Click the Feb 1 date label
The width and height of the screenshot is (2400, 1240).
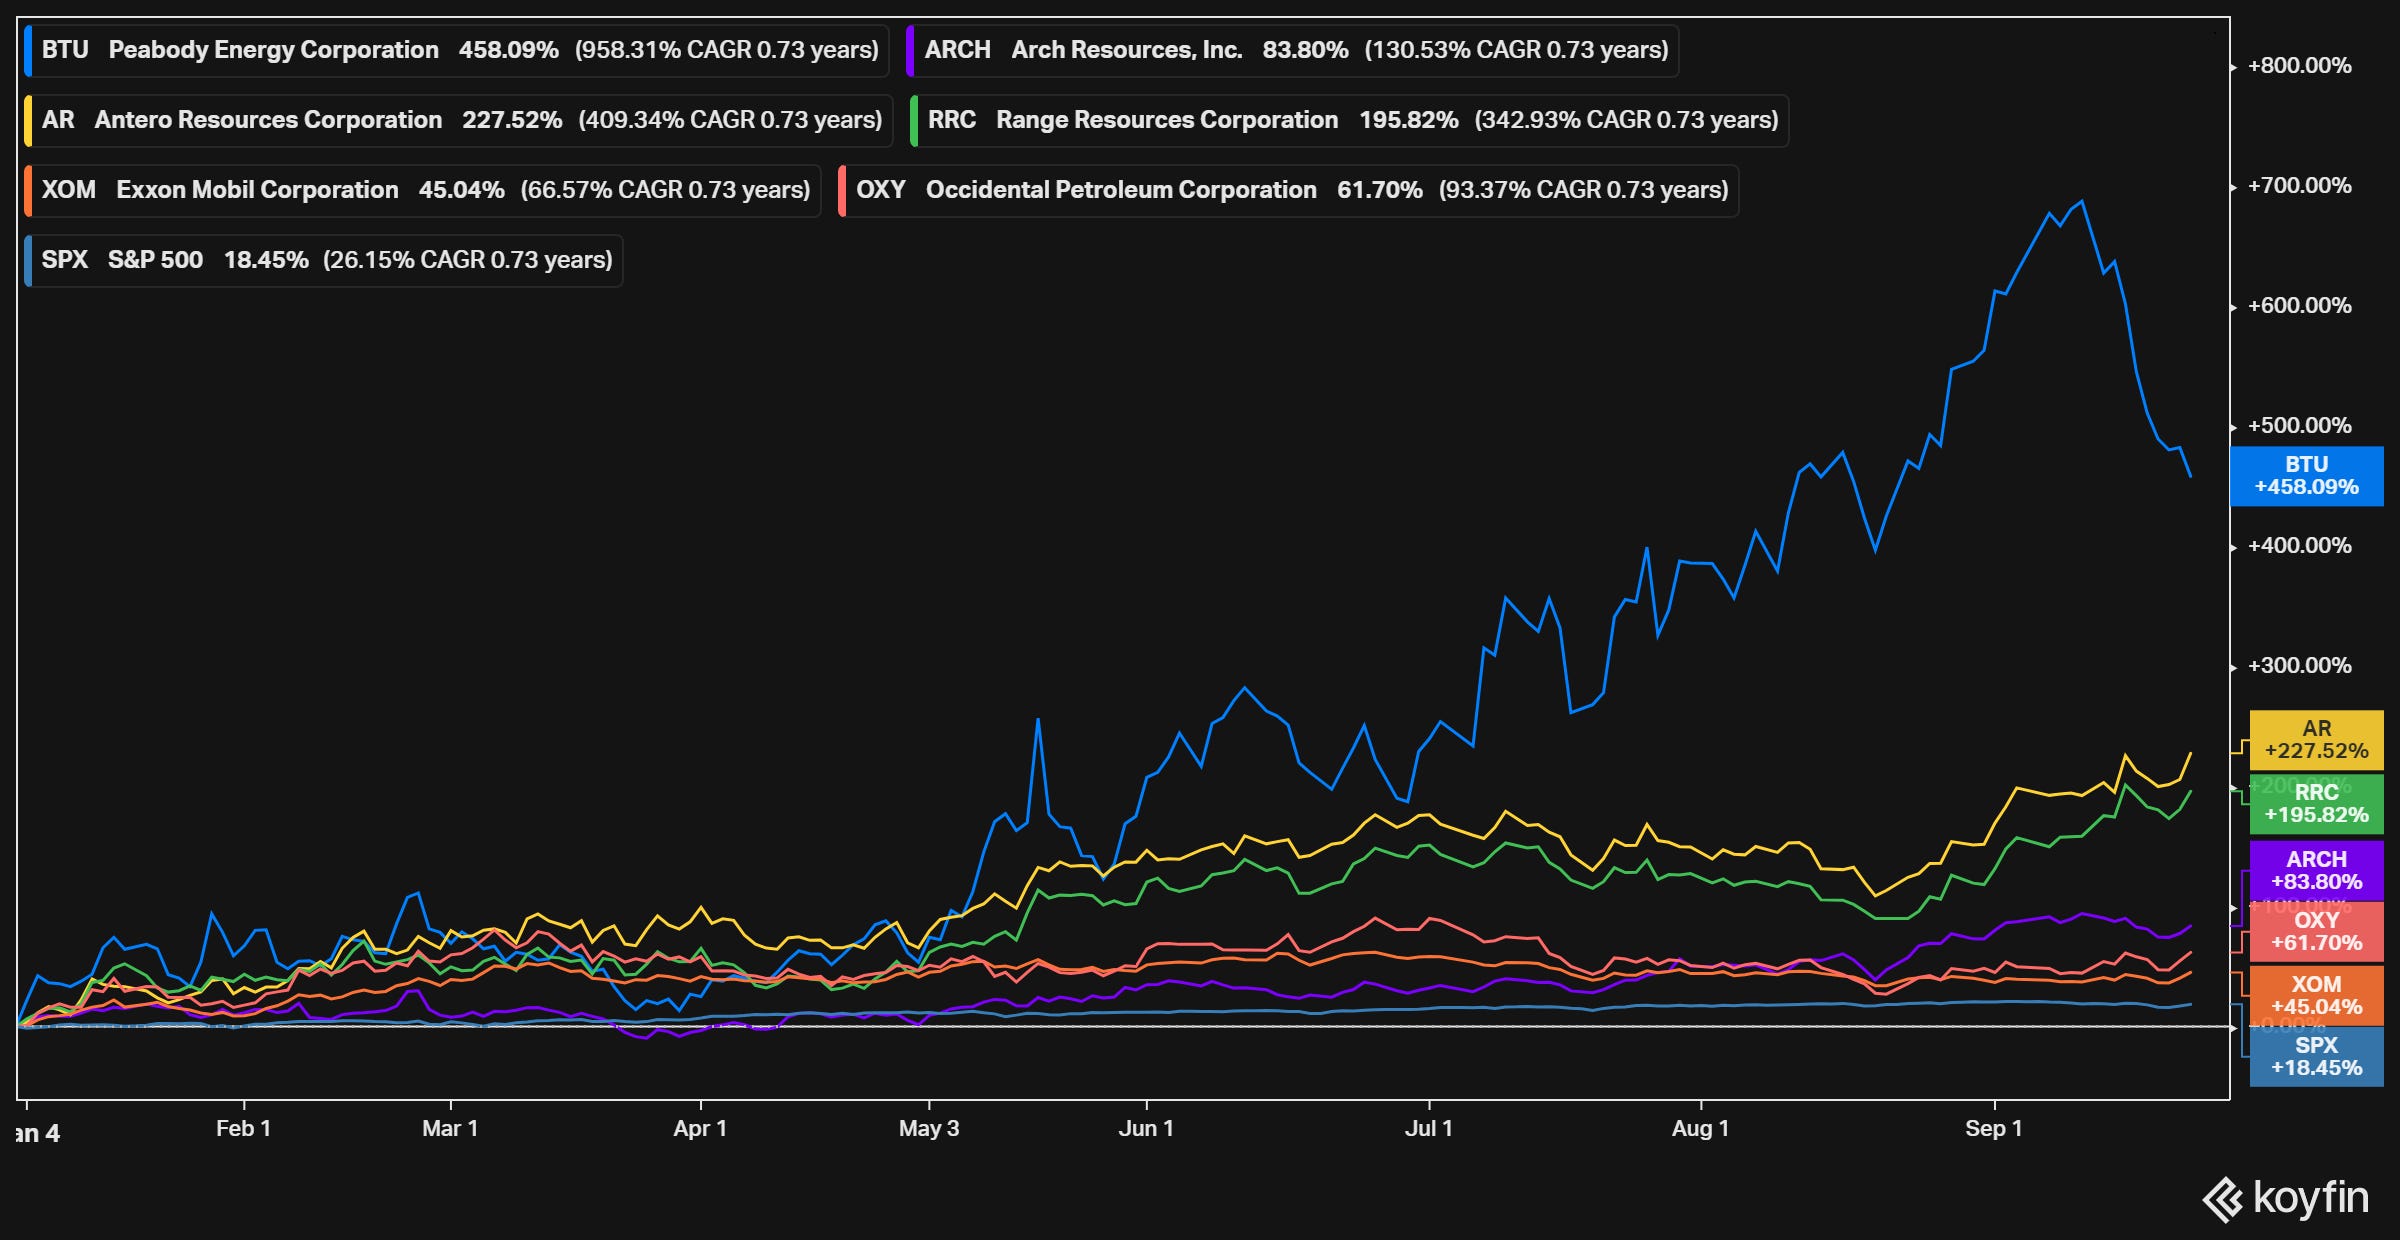point(243,1129)
